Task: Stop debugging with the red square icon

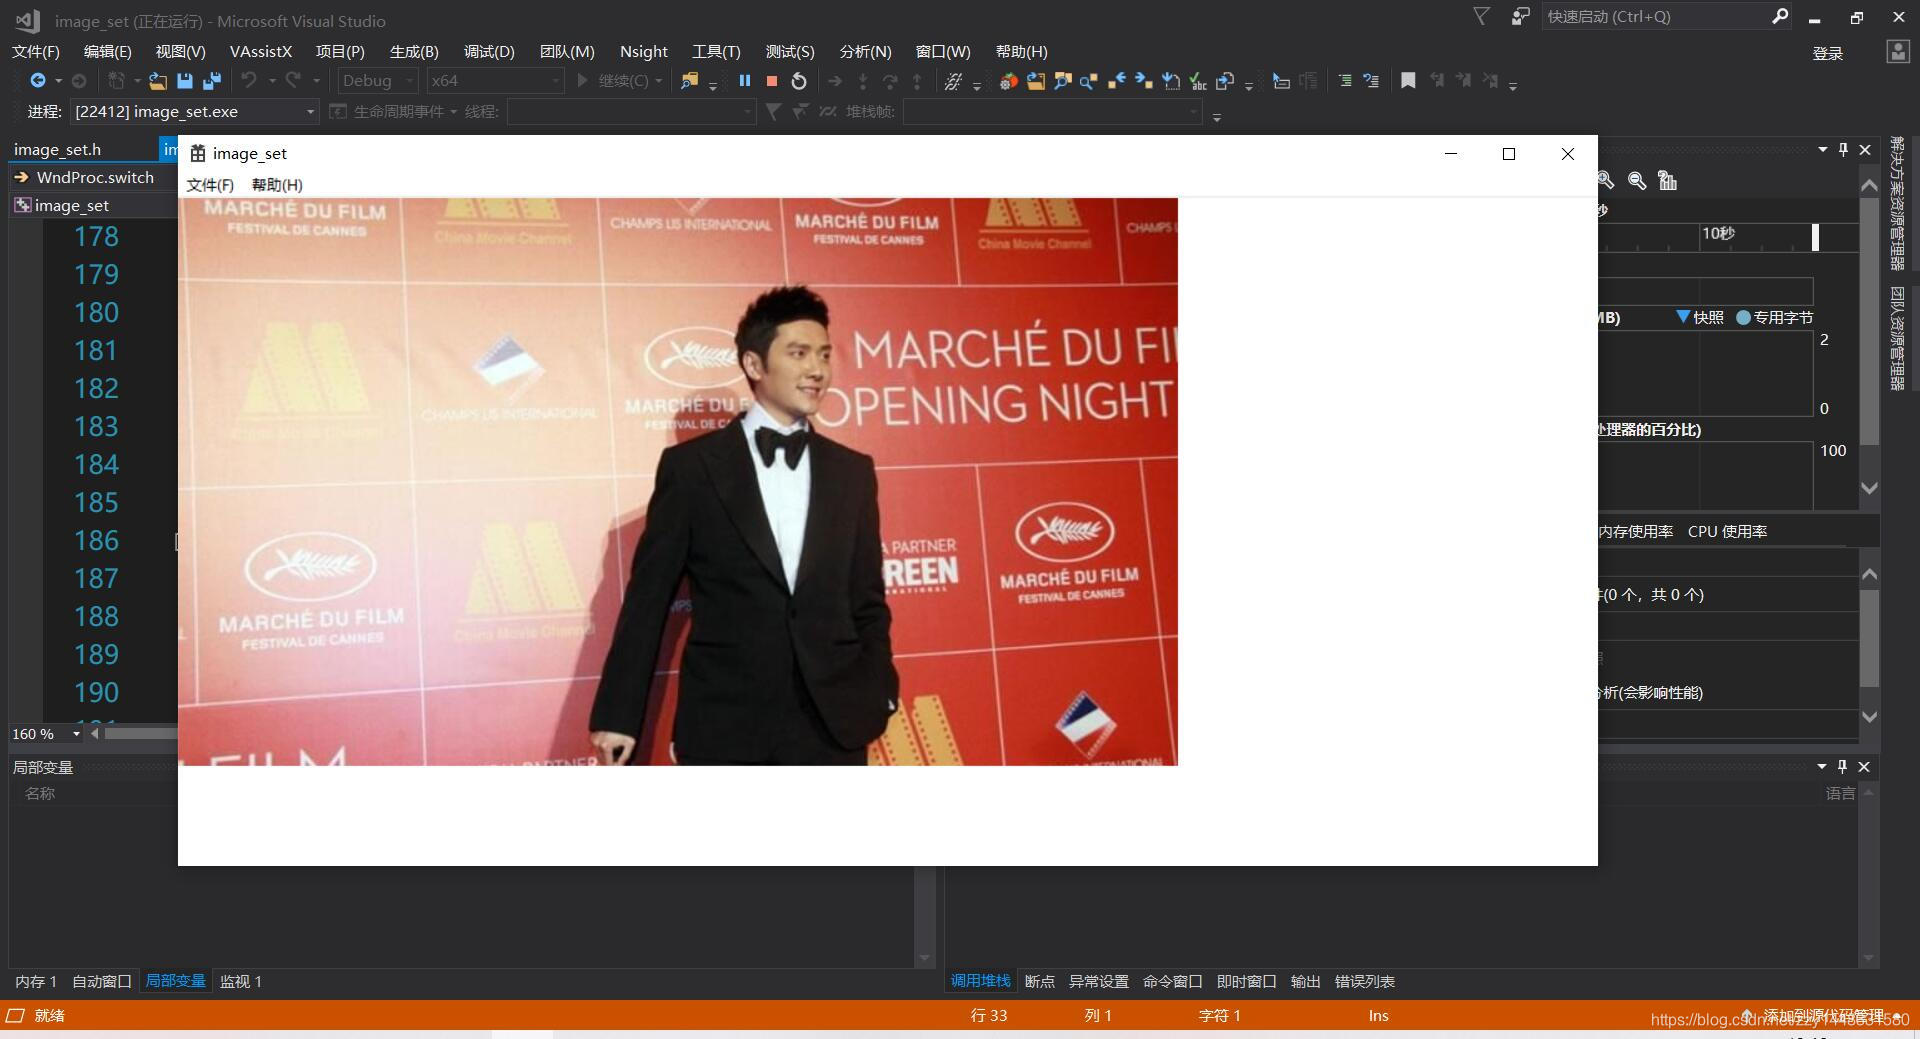Action: tap(771, 81)
